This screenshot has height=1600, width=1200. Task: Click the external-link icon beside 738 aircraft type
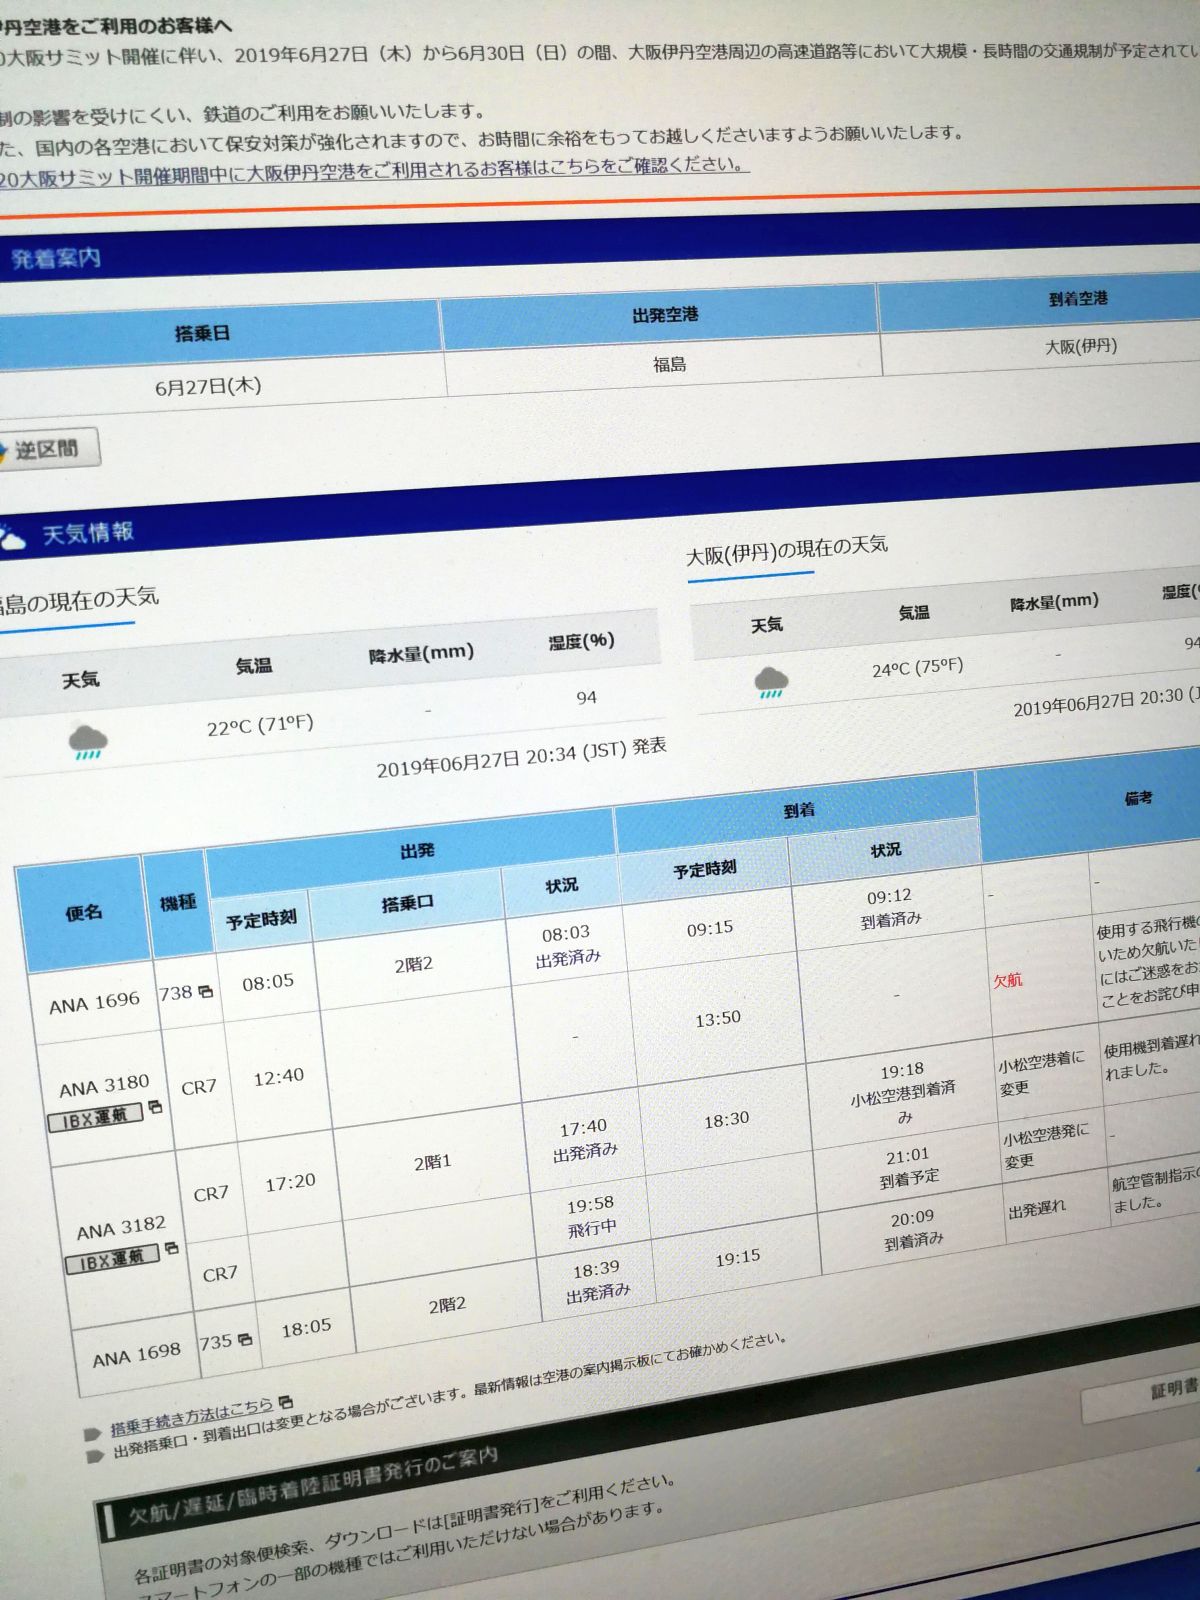pyautogui.click(x=206, y=992)
